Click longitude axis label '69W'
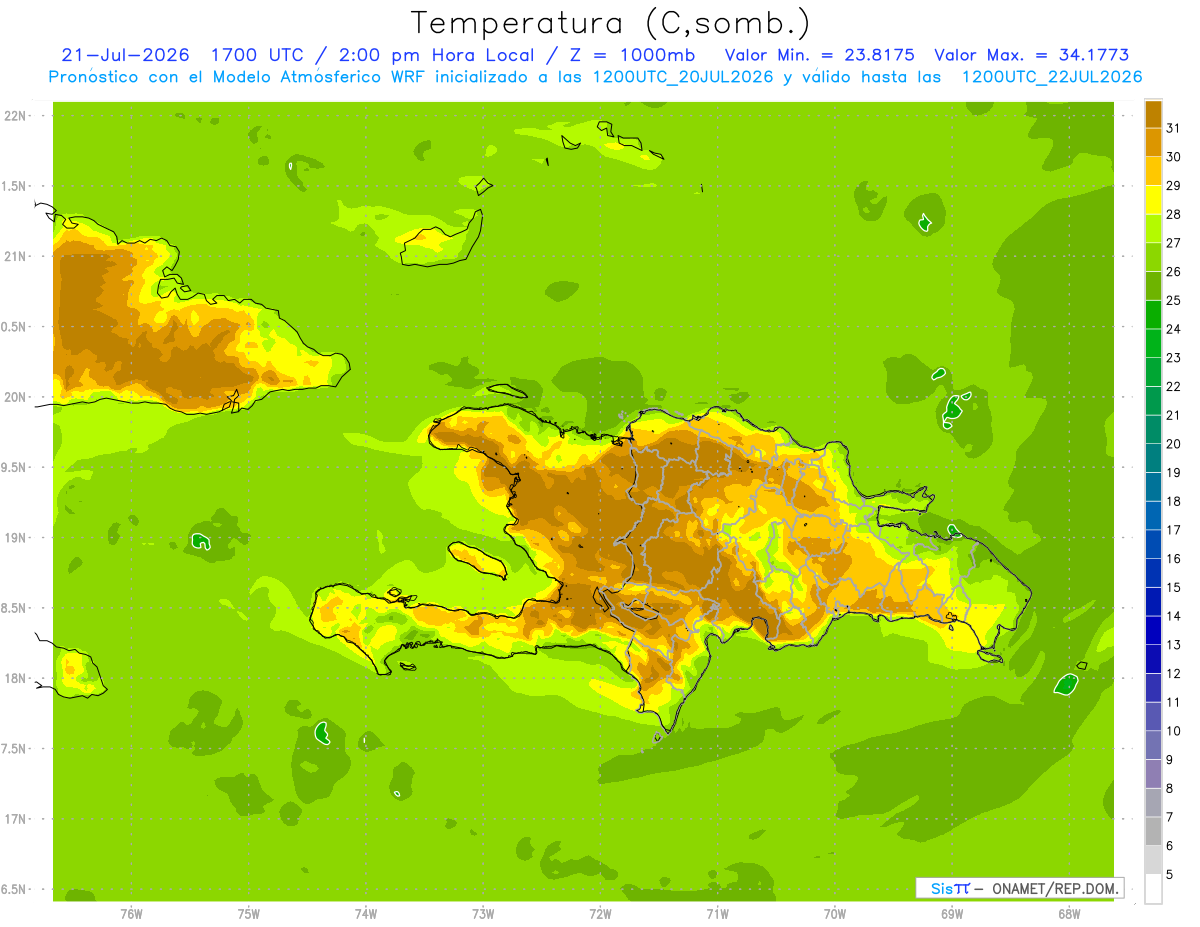 click(x=952, y=913)
